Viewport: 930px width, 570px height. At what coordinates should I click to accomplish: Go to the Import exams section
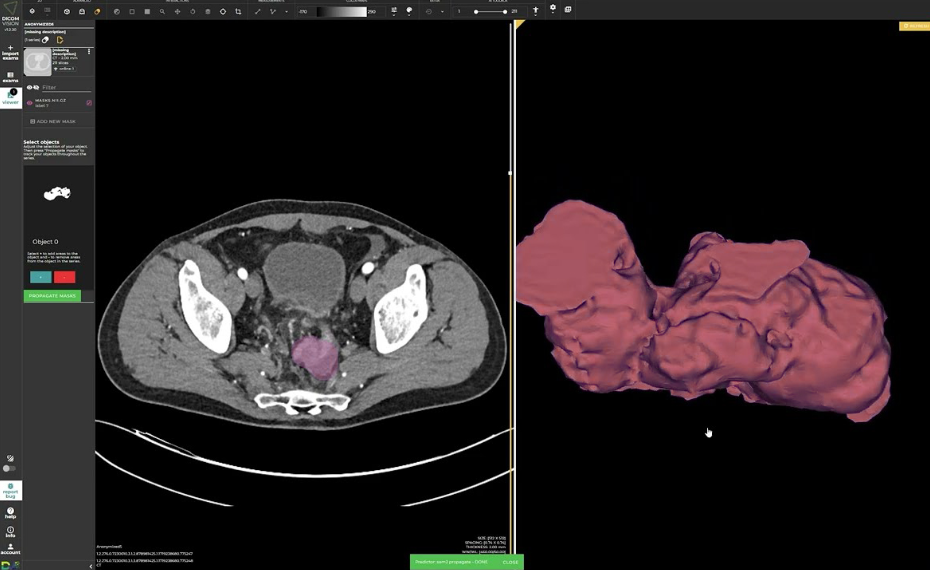click(10, 51)
